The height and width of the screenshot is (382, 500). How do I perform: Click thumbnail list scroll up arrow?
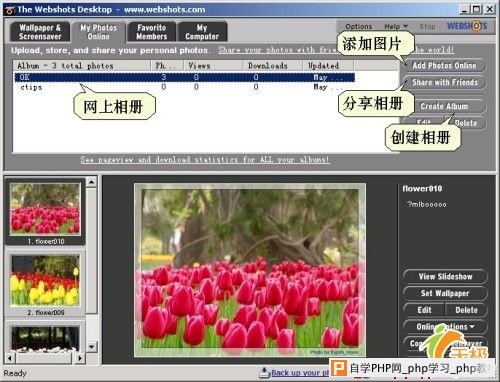(x=92, y=181)
